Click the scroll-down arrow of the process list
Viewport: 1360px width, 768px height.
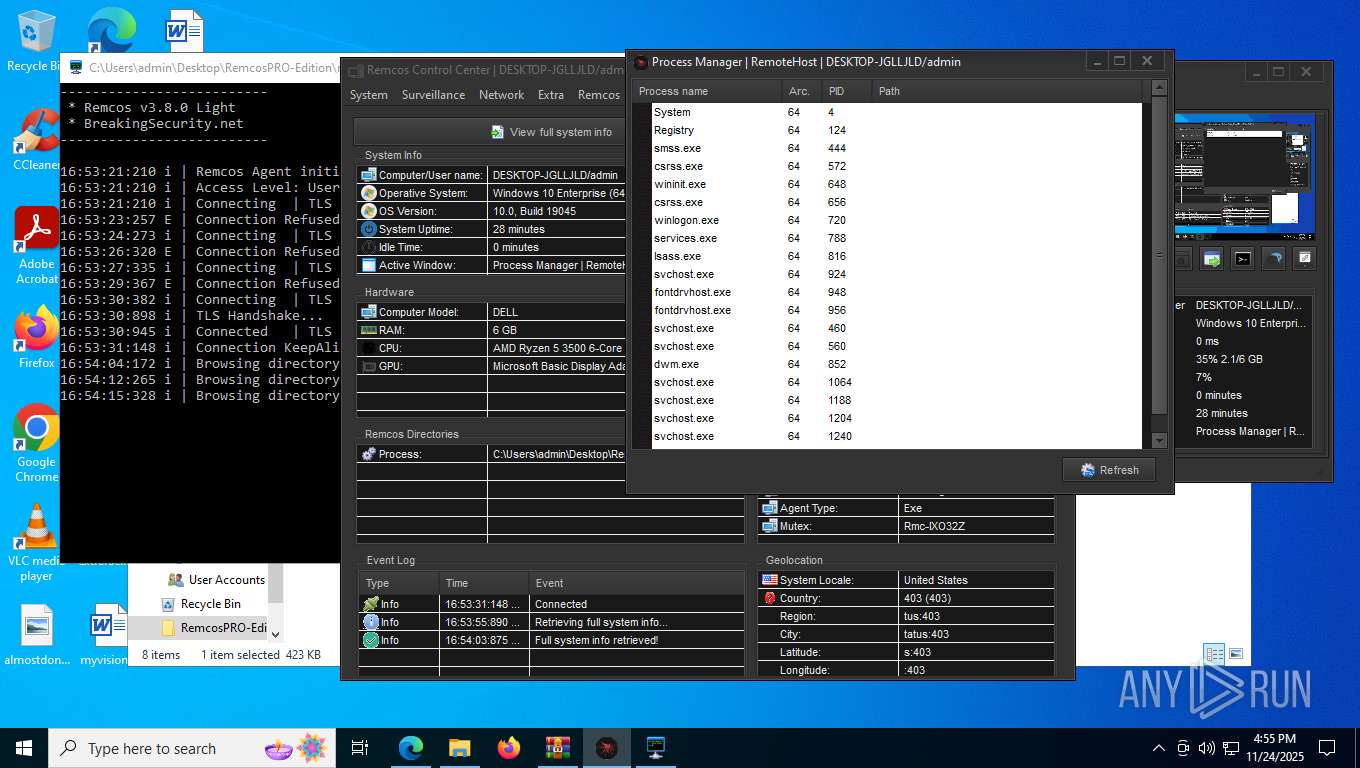point(1159,440)
